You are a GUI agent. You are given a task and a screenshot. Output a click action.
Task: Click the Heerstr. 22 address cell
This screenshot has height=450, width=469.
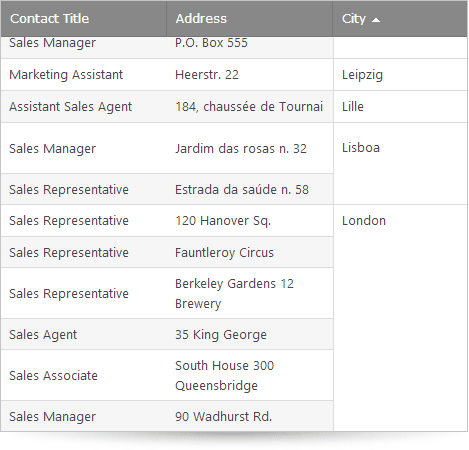pyautogui.click(x=250, y=74)
